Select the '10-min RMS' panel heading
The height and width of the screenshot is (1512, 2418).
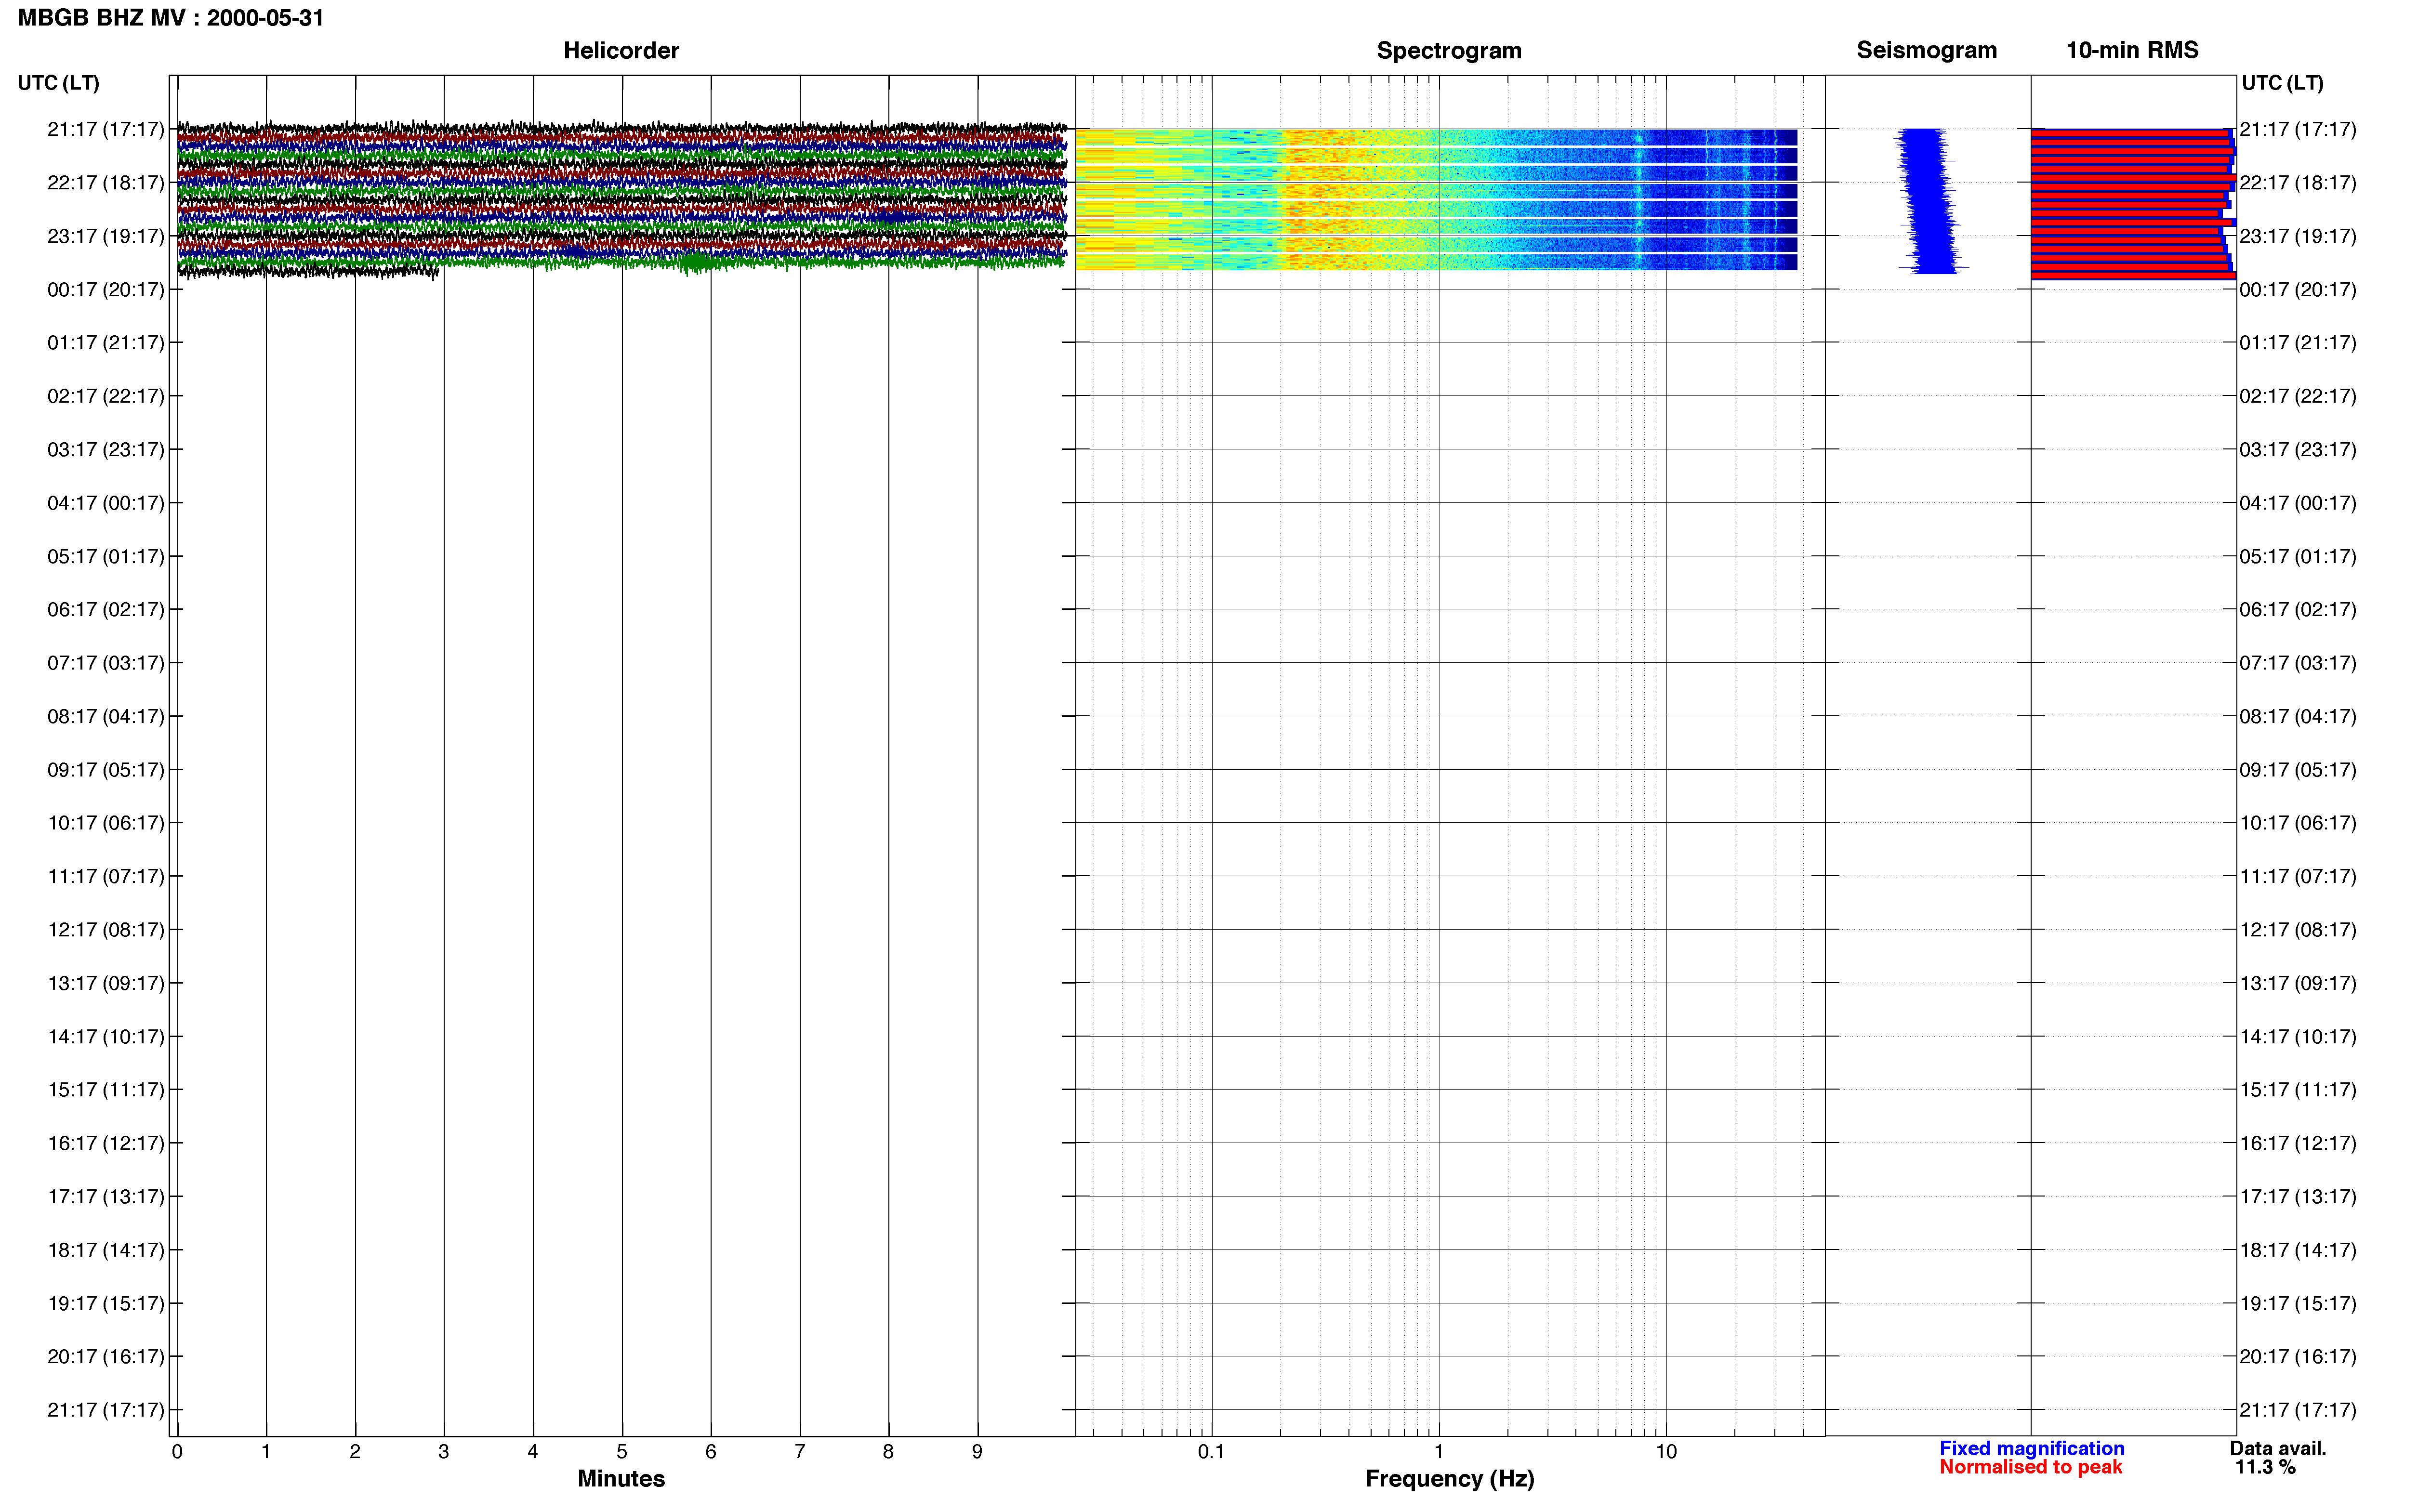(x=2132, y=50)
